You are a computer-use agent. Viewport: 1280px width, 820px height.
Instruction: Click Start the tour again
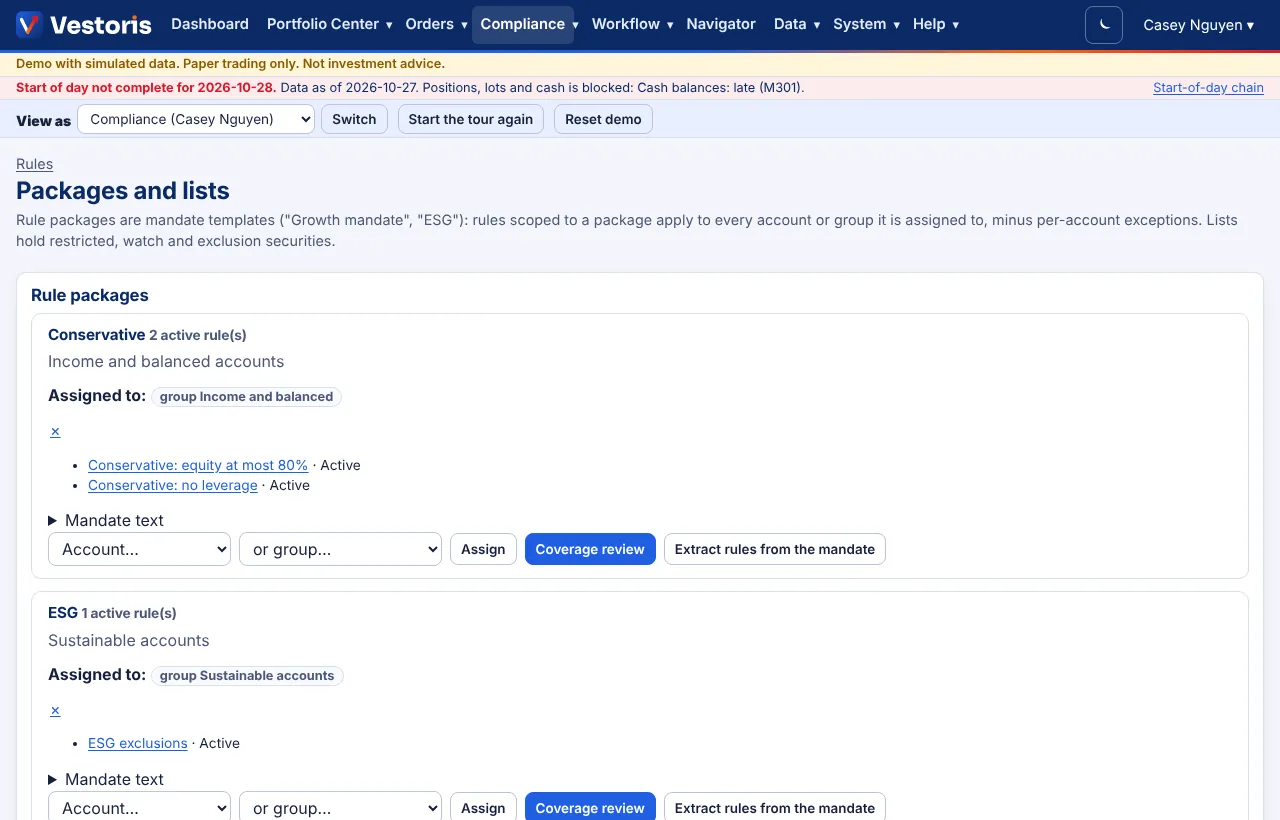[471, 119]
